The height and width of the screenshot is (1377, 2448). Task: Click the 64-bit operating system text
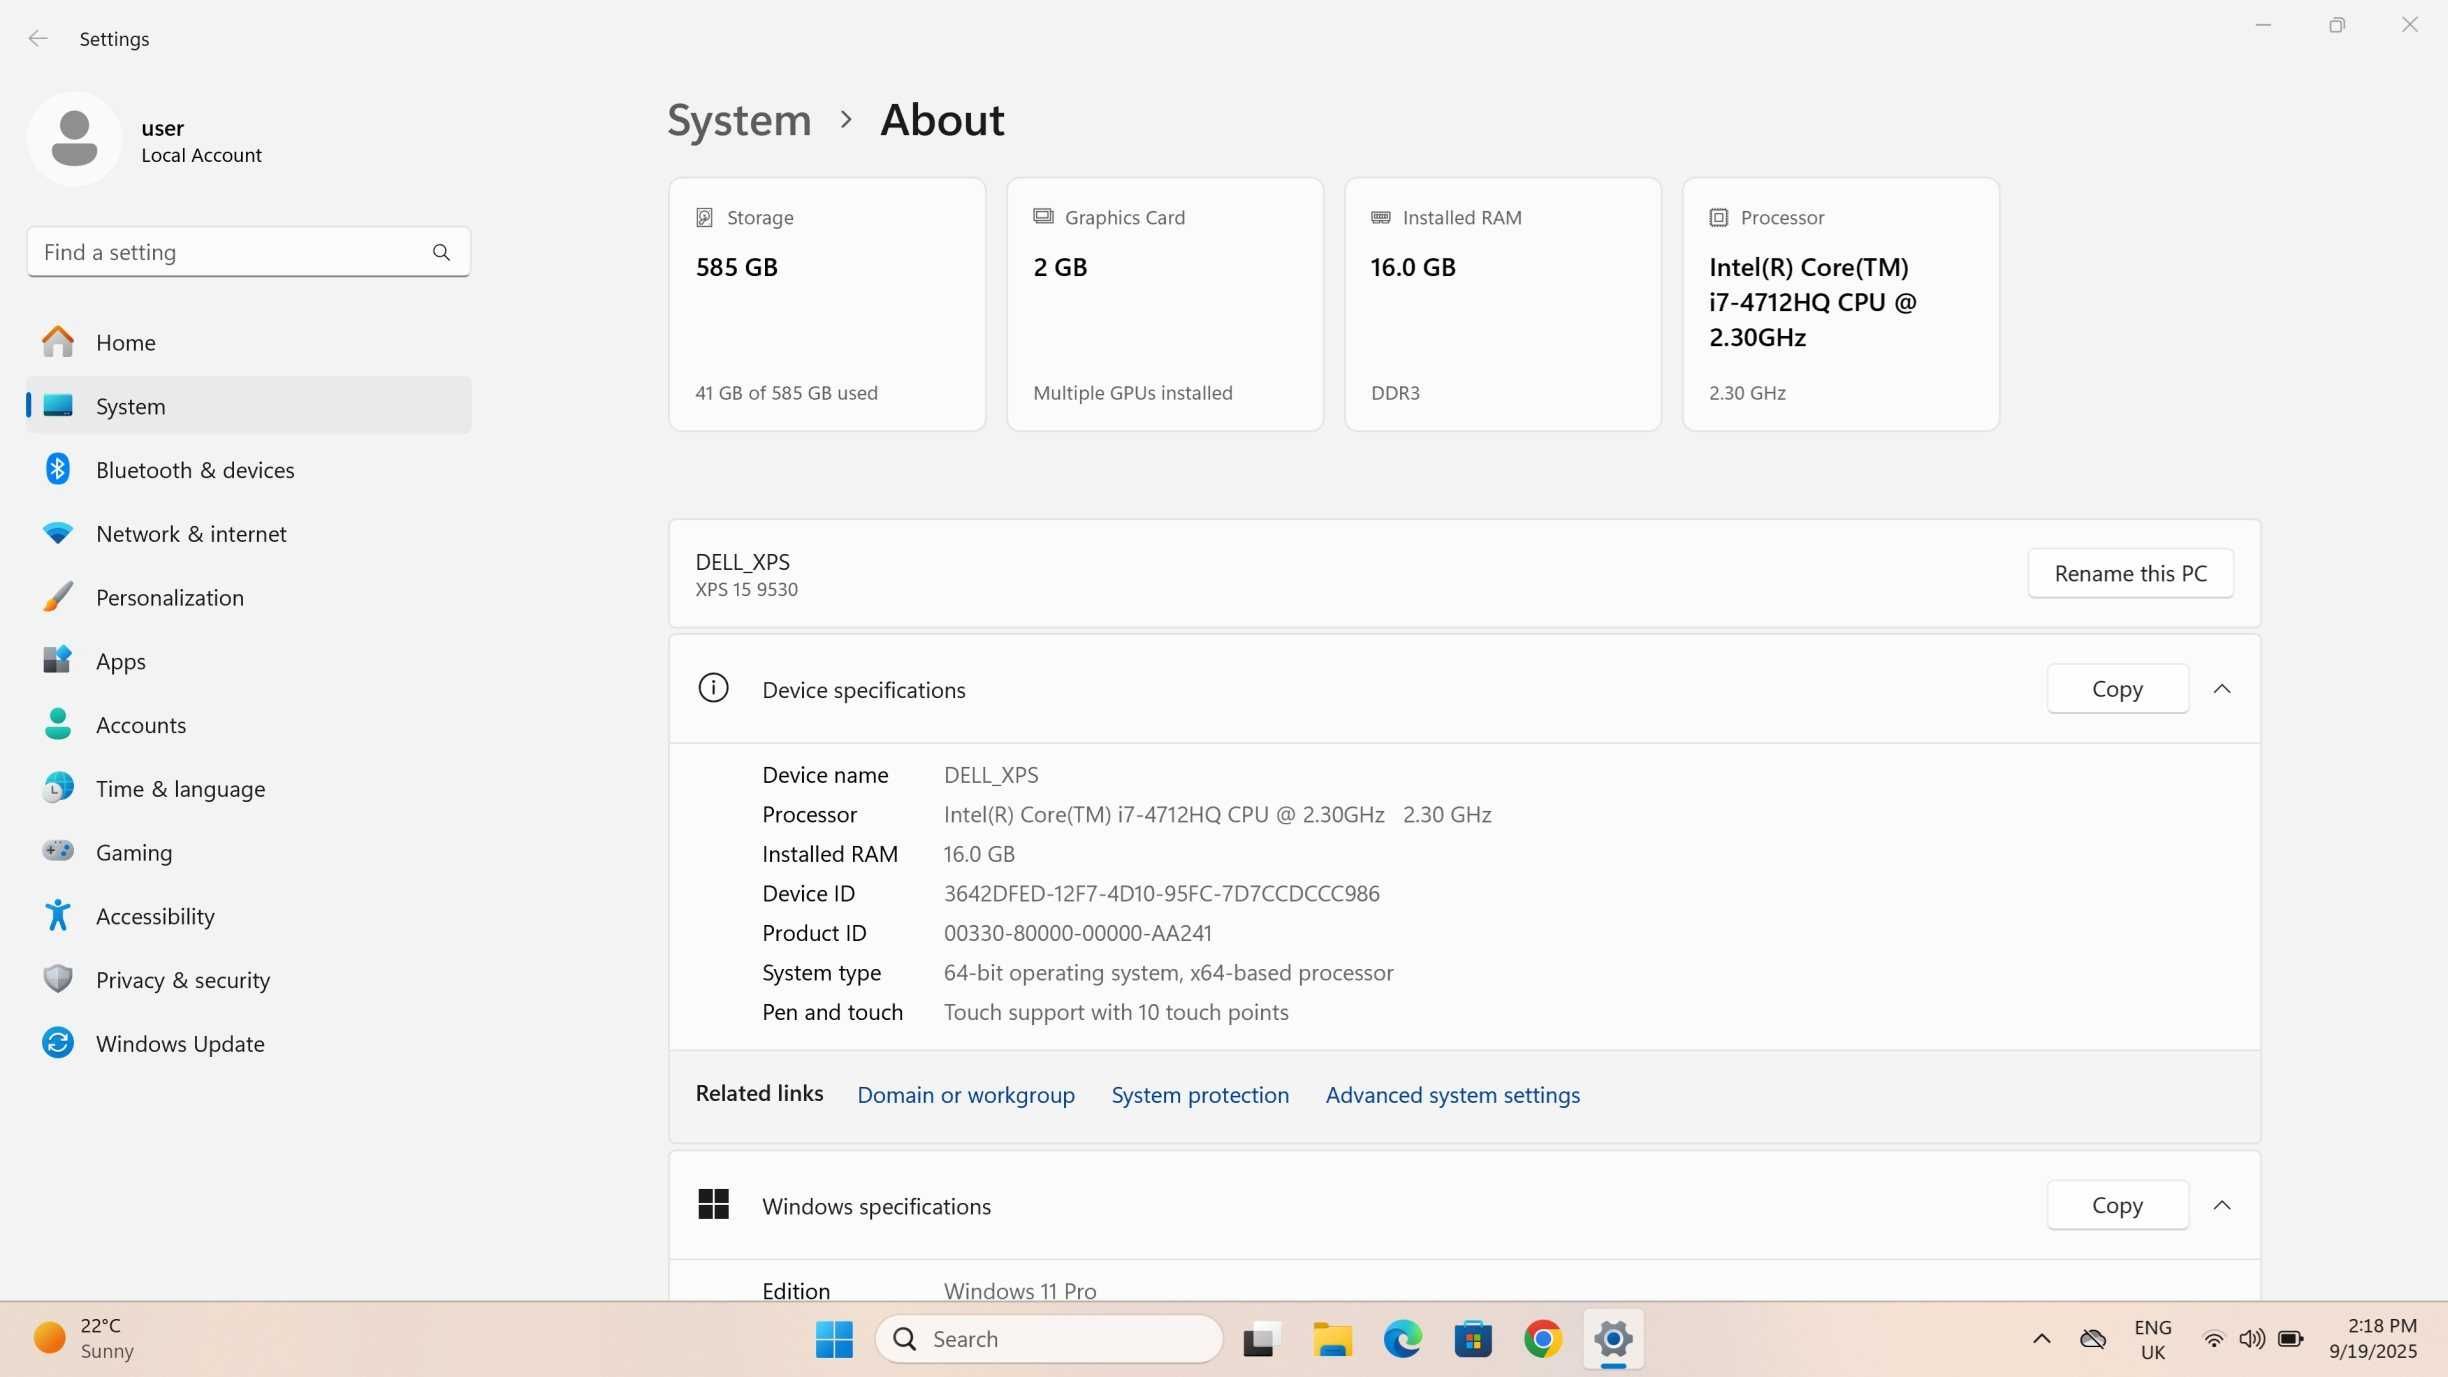(x=1168, y=973)
